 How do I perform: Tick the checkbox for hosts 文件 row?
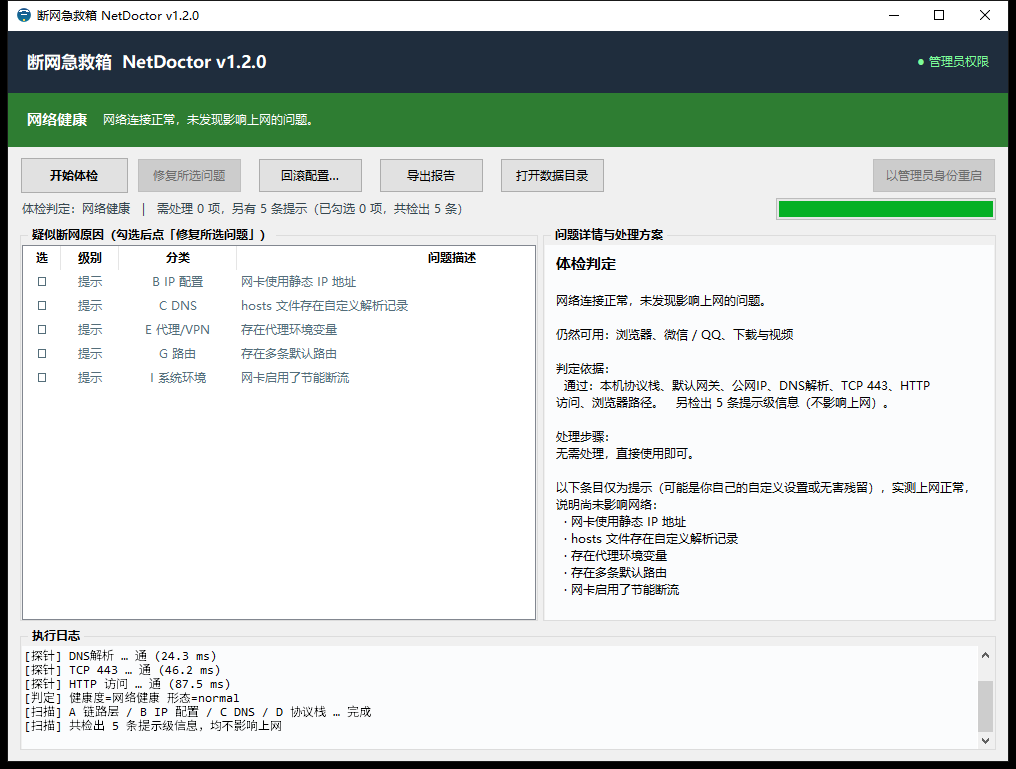42,306
